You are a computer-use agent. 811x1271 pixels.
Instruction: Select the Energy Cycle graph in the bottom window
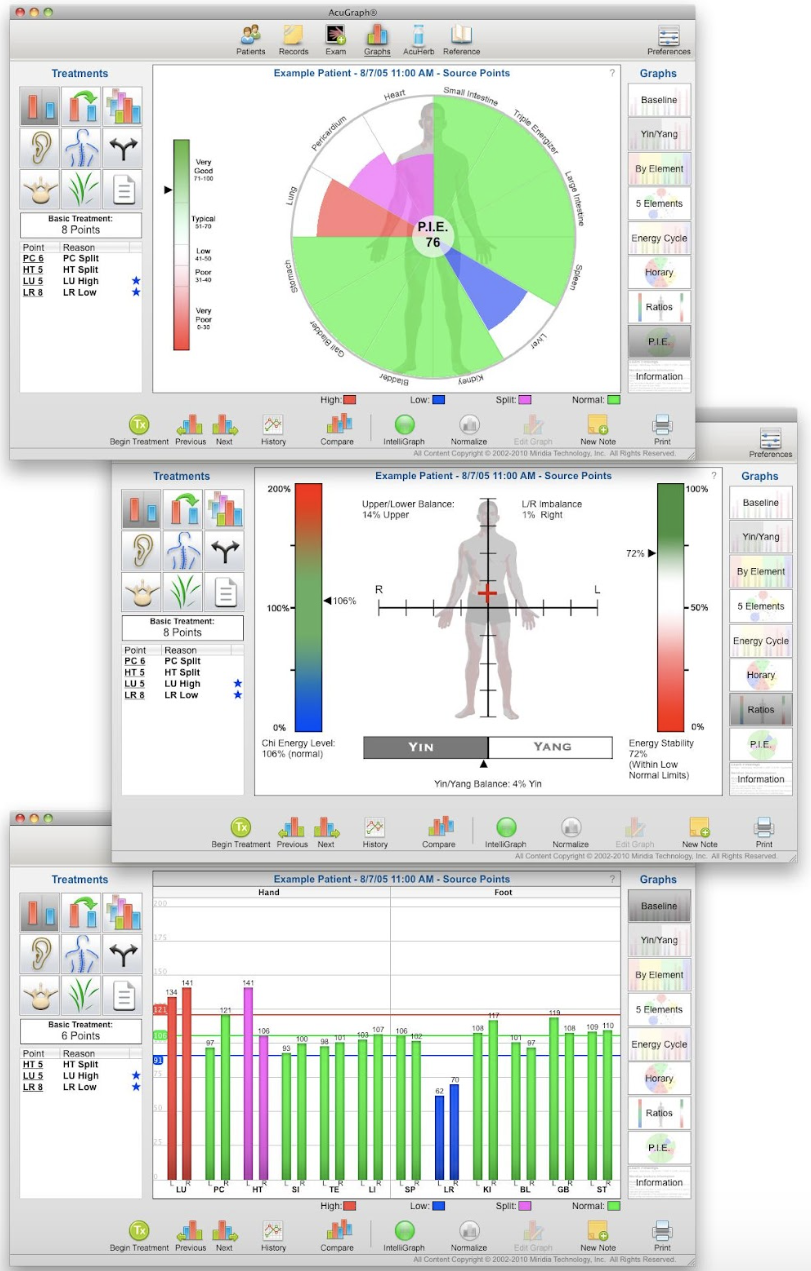659,1044
